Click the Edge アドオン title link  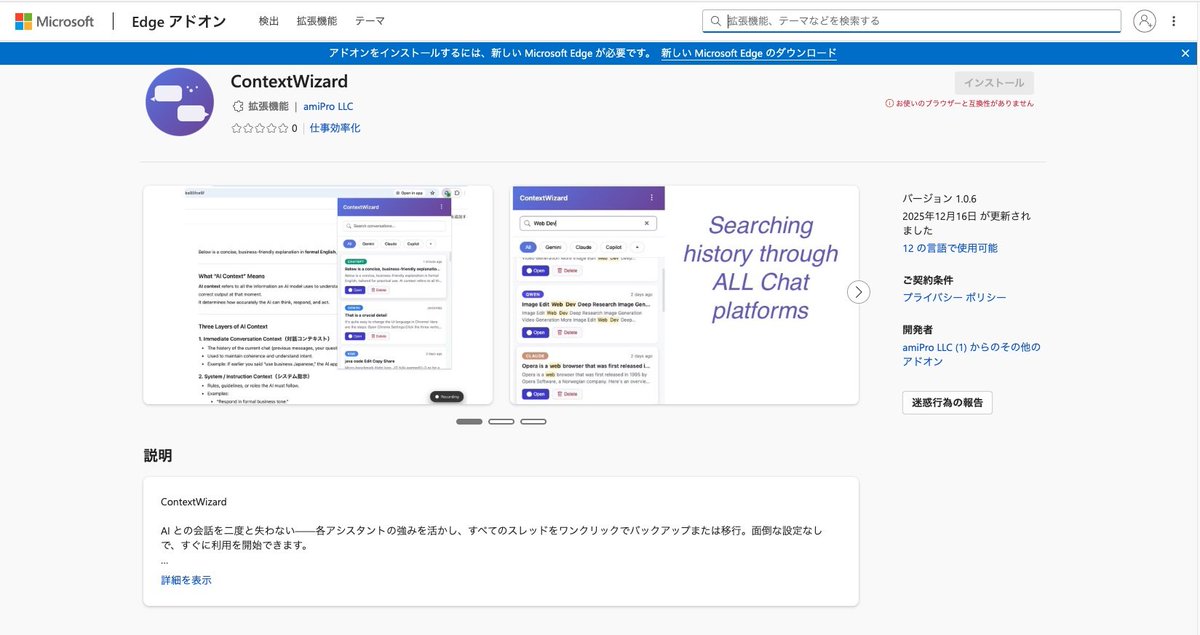(179, 21)
